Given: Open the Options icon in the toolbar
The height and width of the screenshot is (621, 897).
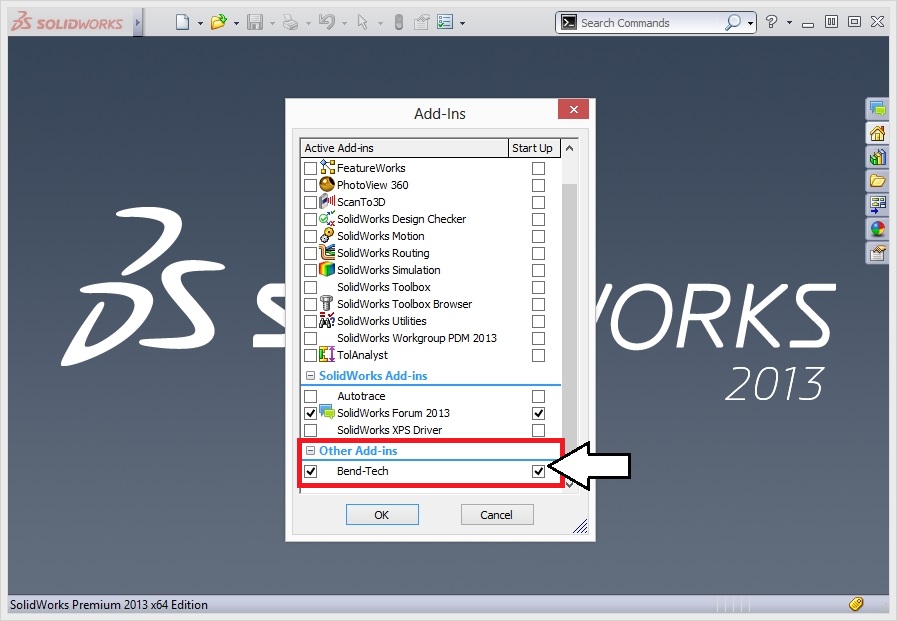Looking at the screenshot, I should click(x=444, y=22).
